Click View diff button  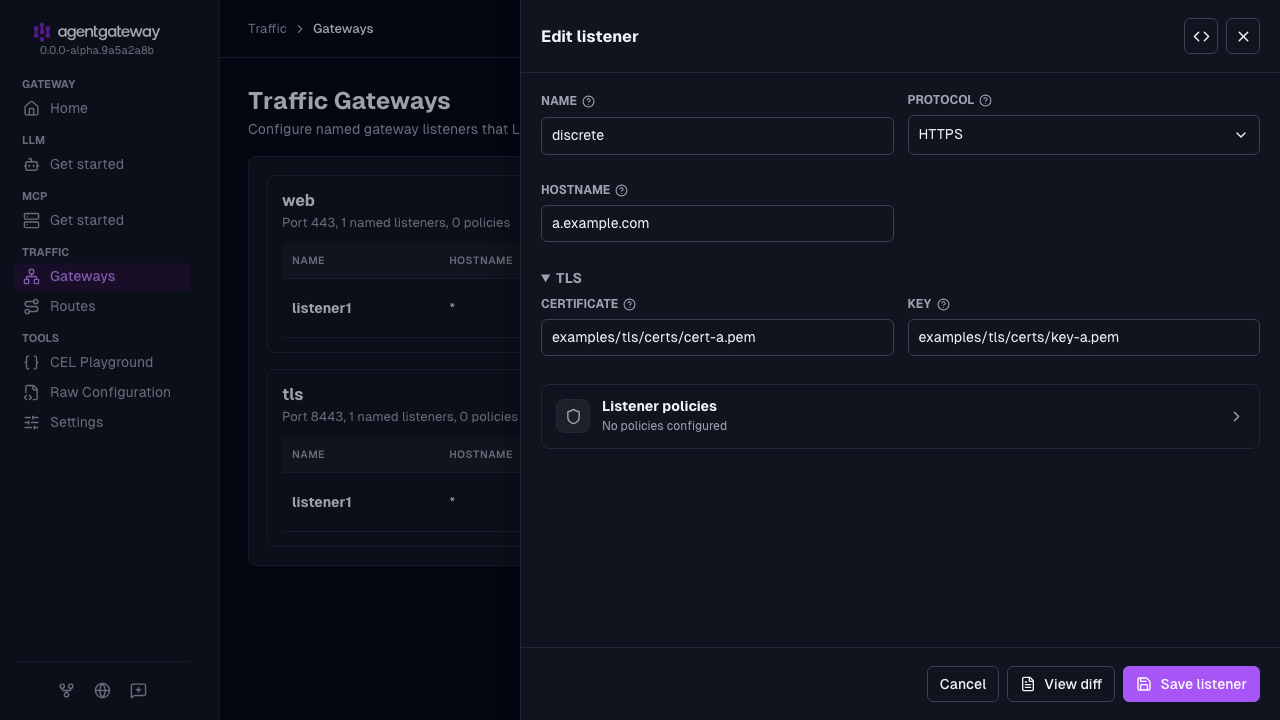(x=1061, y=684)
